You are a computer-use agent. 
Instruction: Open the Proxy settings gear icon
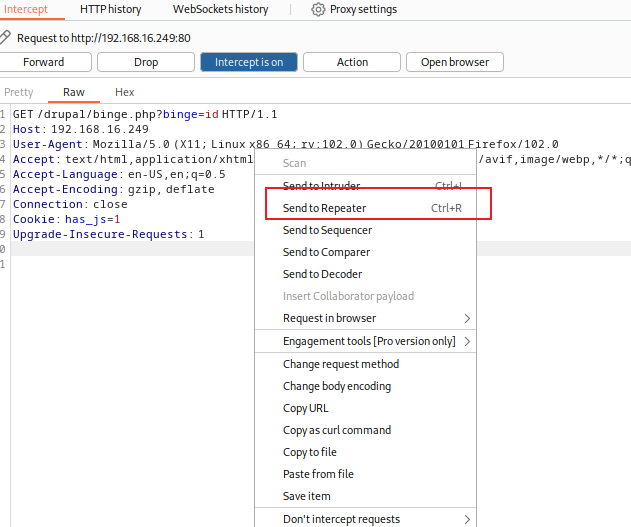(x=318, y=9)
